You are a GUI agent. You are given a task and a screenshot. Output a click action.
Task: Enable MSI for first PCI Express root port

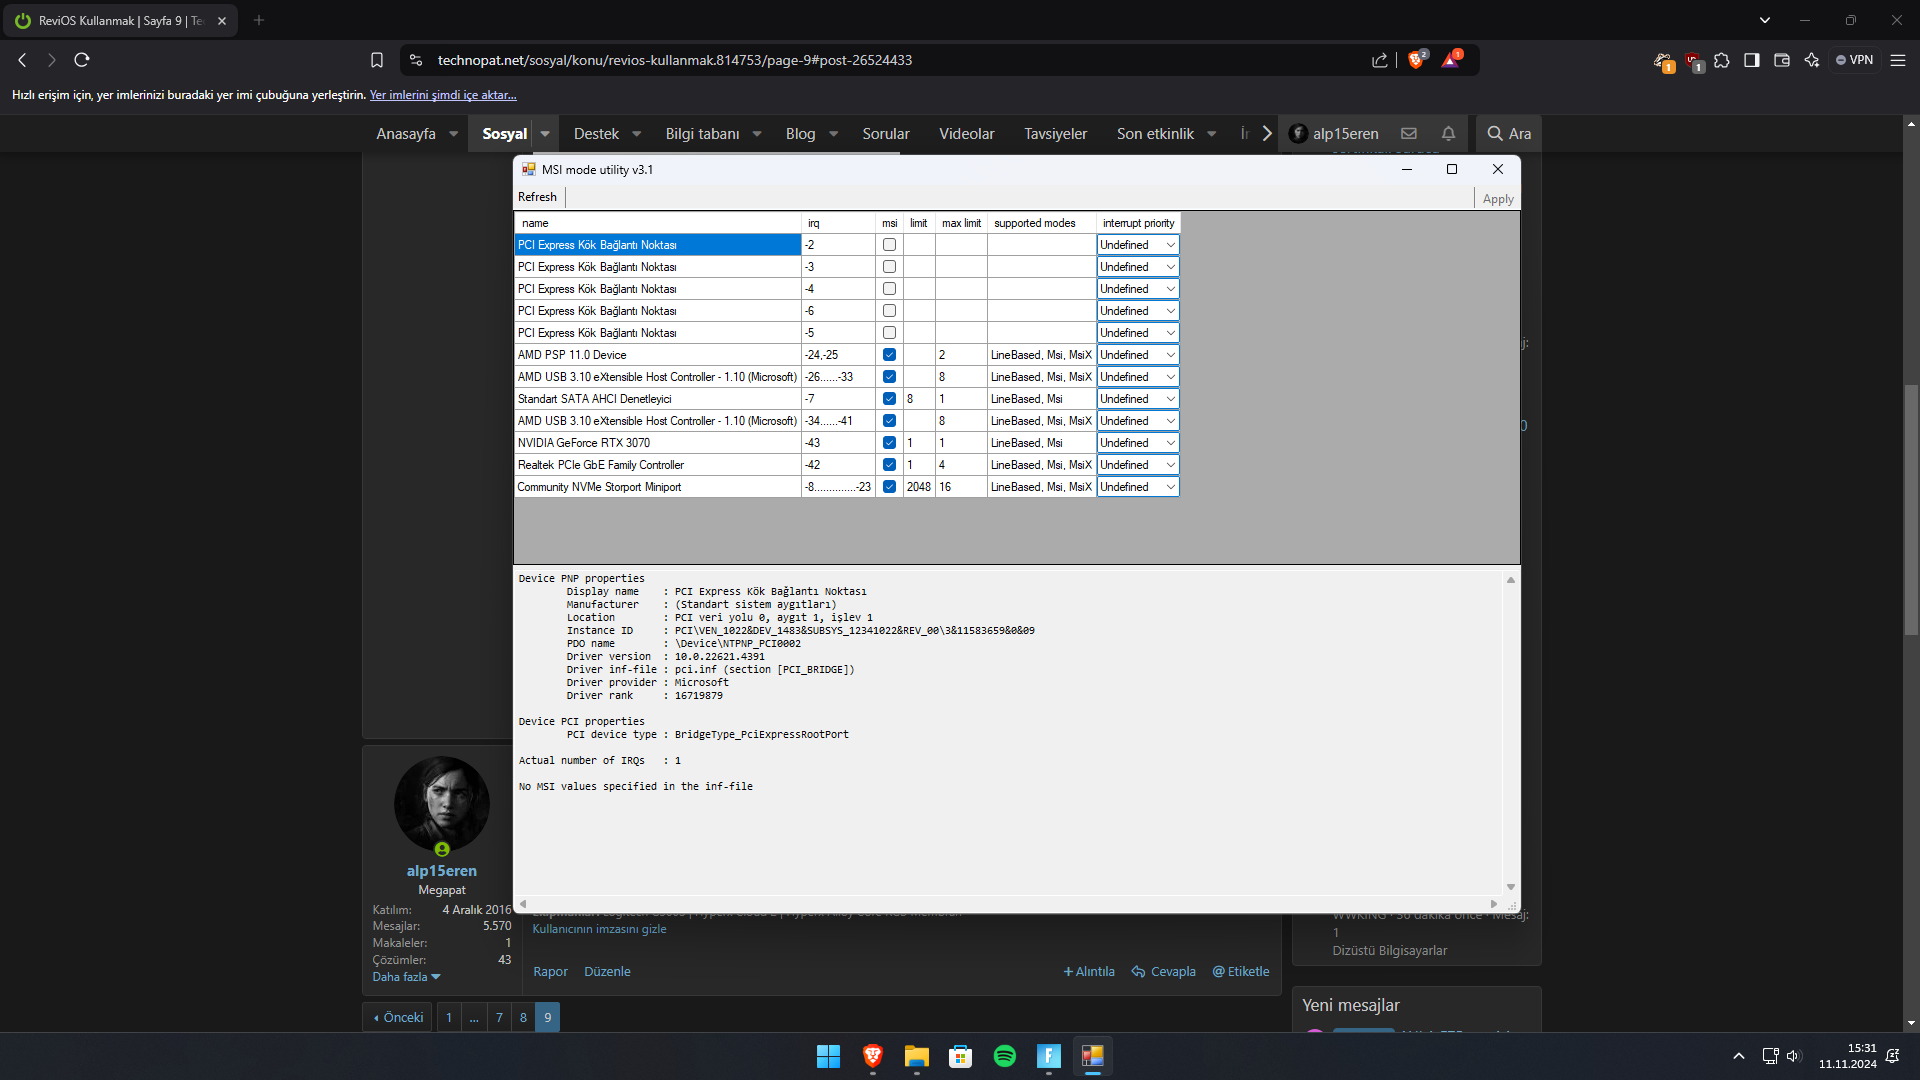coord(889,245)
